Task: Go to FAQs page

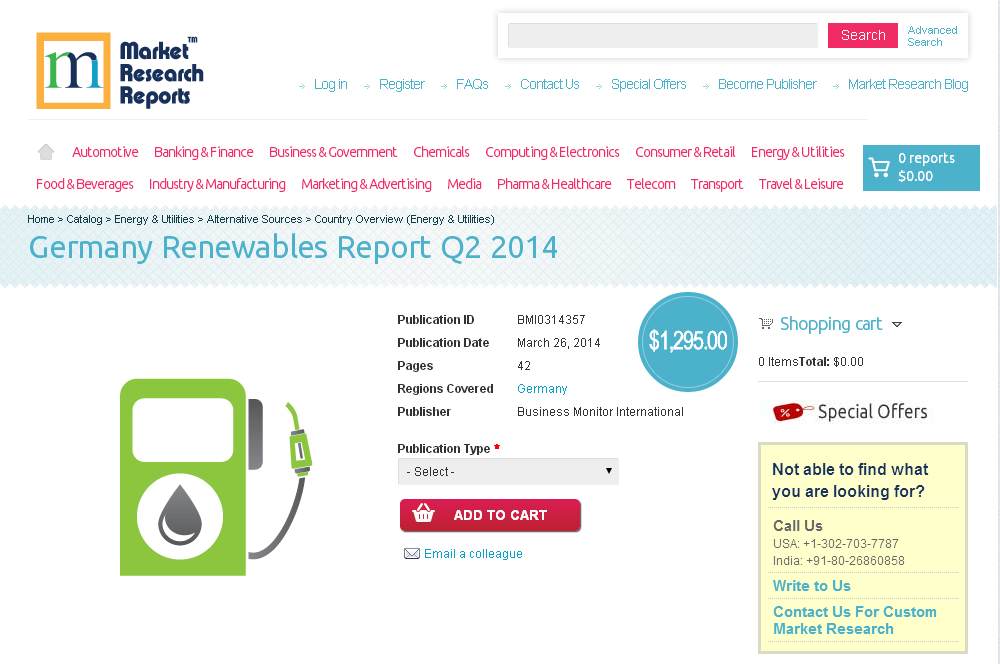Action: pos(472,84)
